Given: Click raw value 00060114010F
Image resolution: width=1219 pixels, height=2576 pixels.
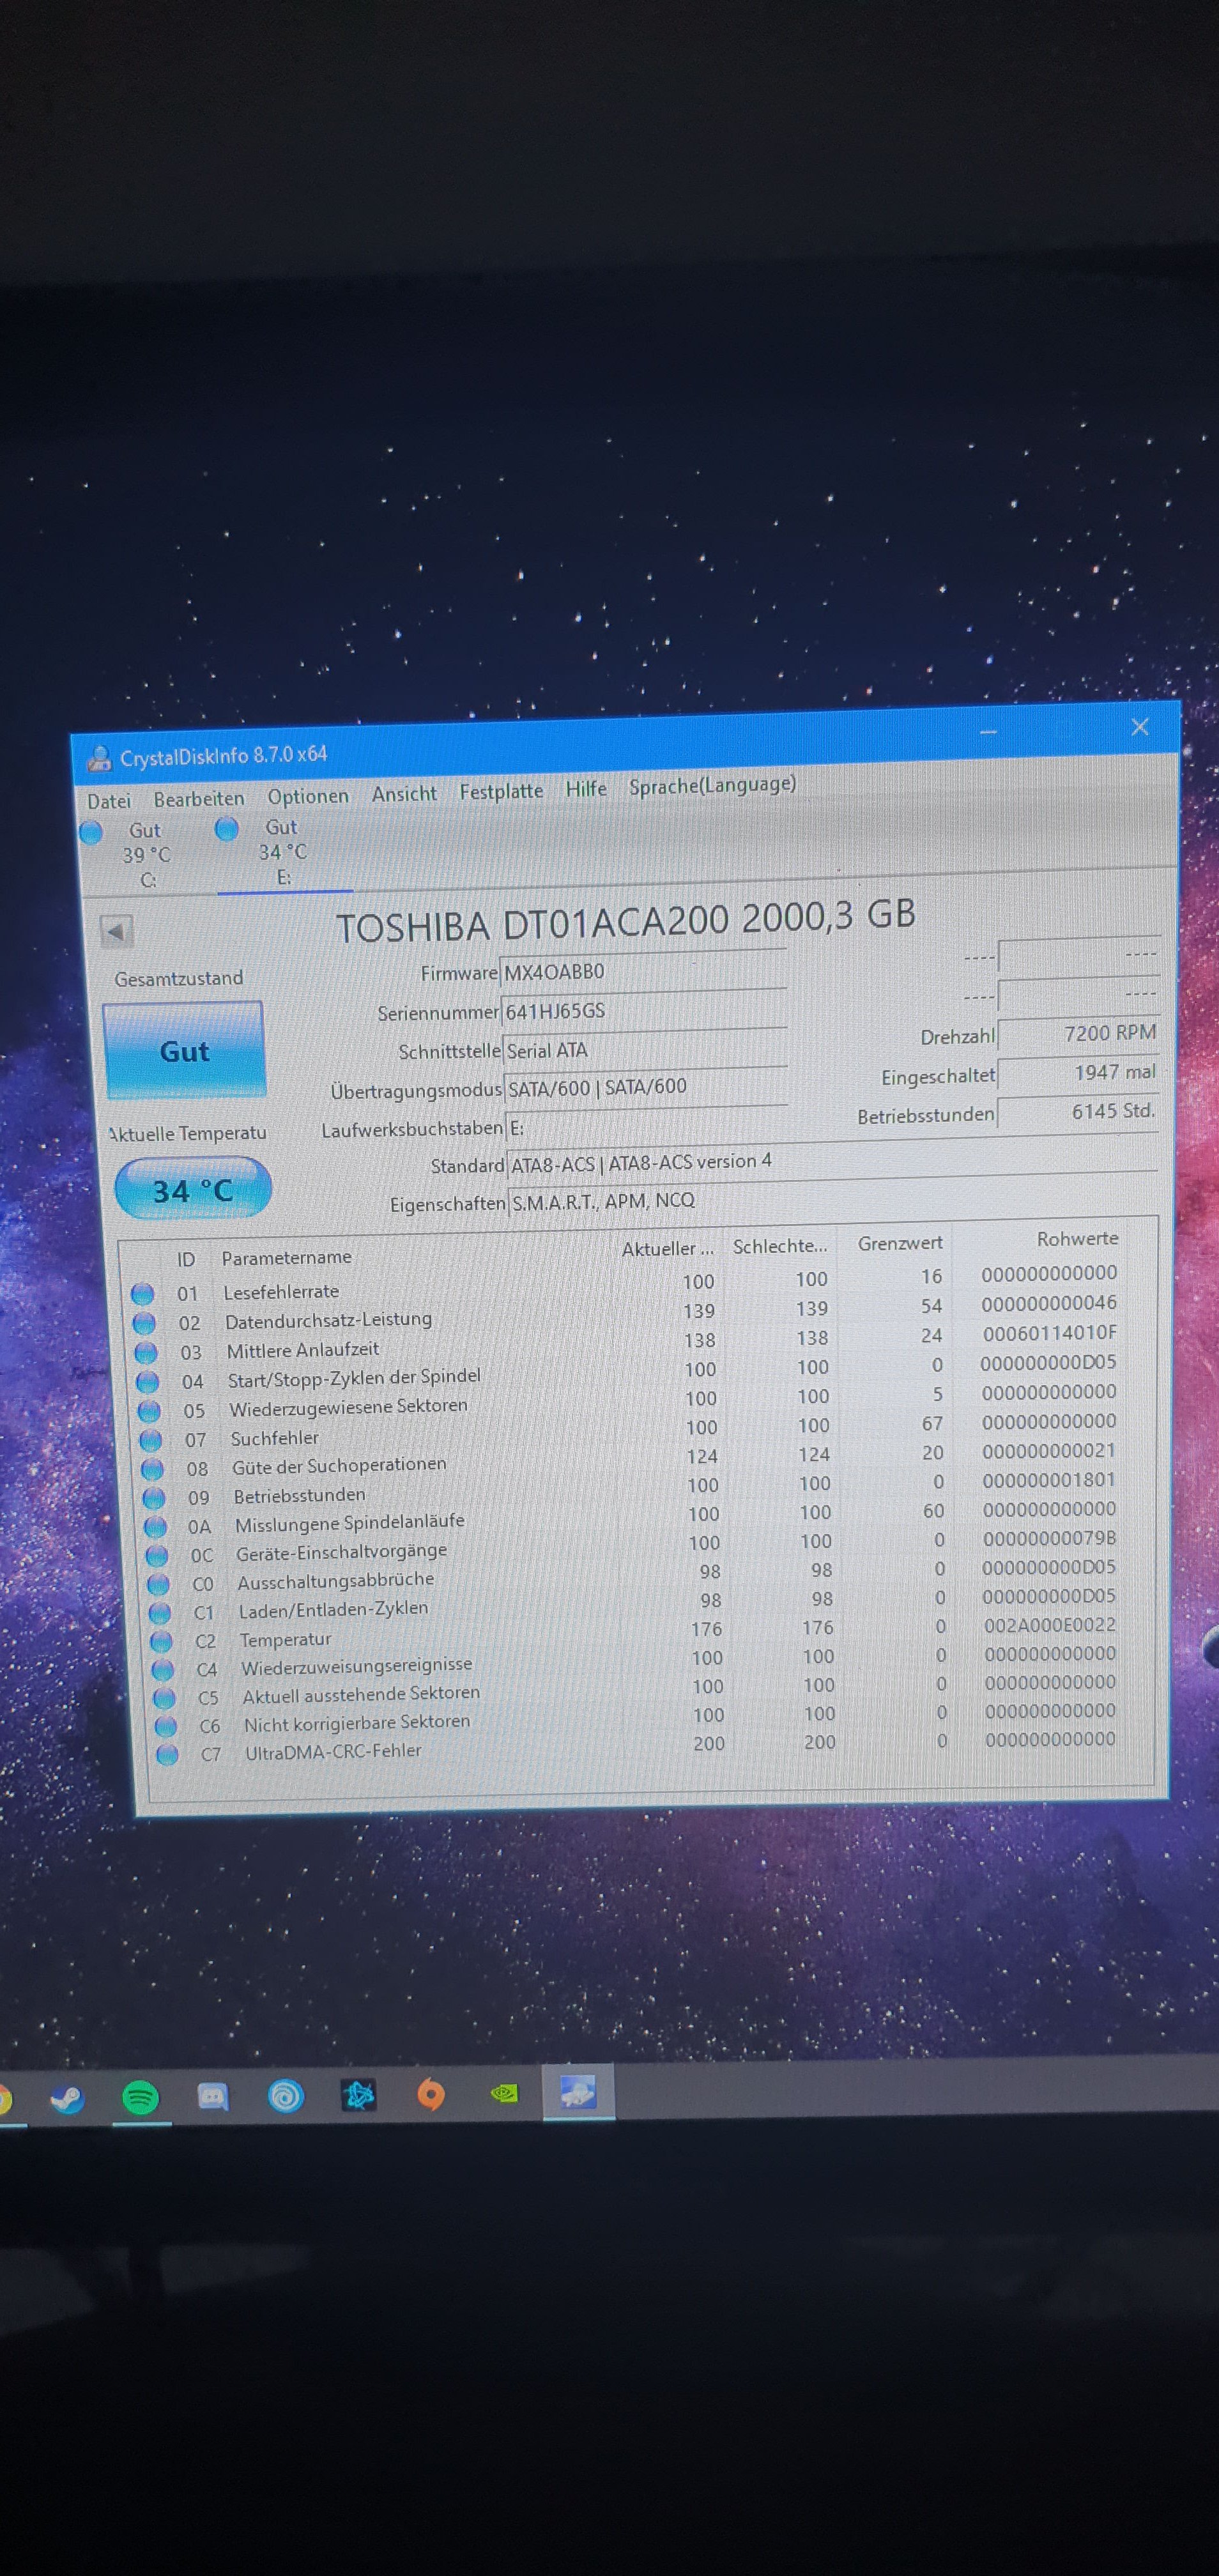Looking at the screenshot, I should point(1049,1333).
